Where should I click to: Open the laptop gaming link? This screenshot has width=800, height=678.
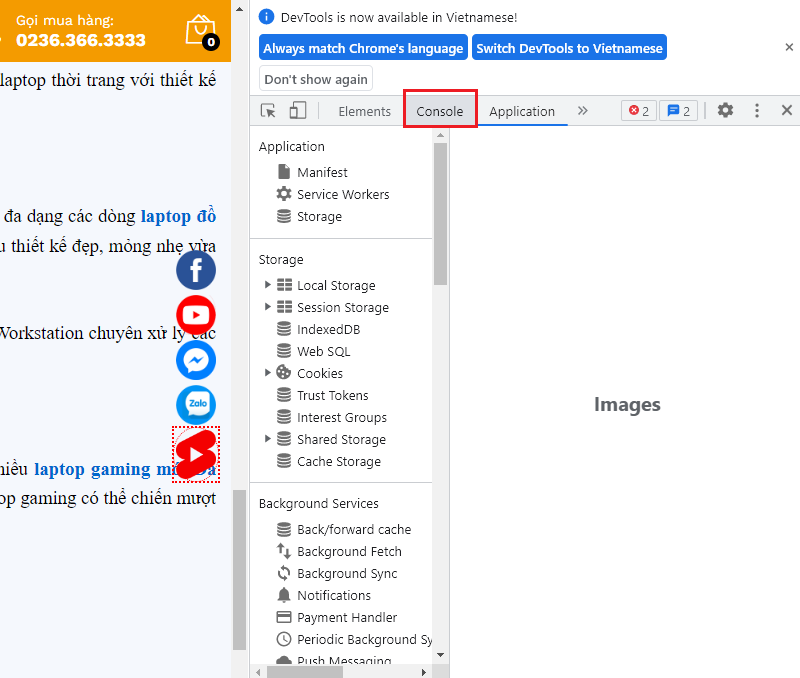(x=82, y=469)
